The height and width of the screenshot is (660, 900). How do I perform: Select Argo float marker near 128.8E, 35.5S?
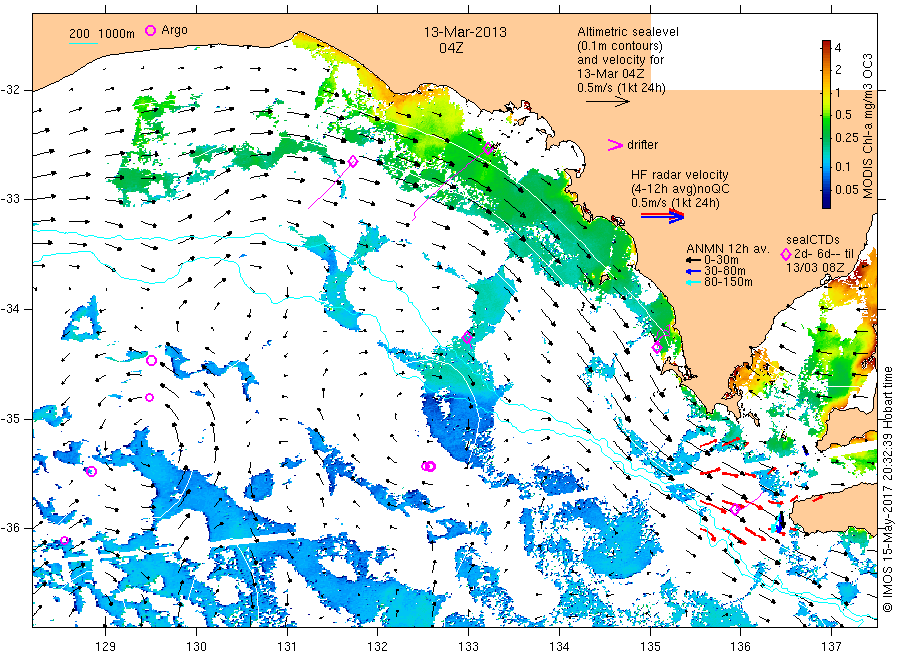(x=91, y=472)
